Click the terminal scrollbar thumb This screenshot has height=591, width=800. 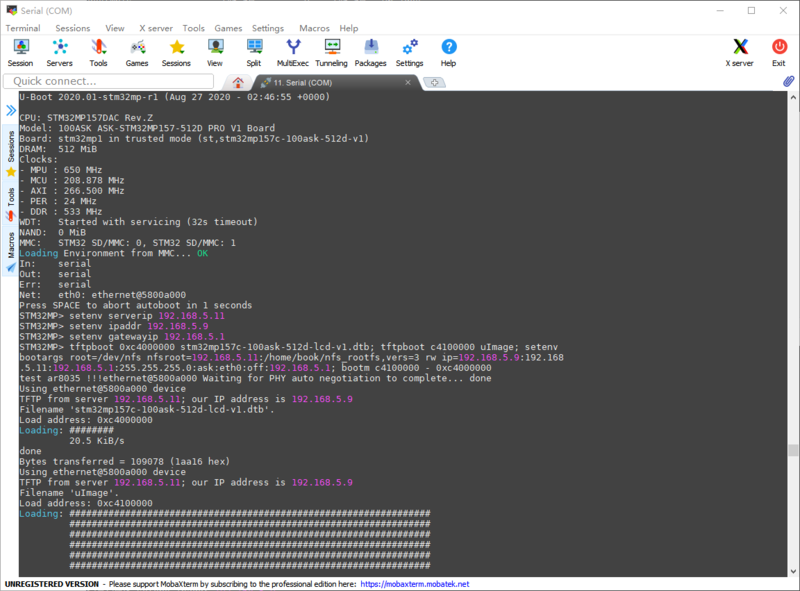point(793,450)
